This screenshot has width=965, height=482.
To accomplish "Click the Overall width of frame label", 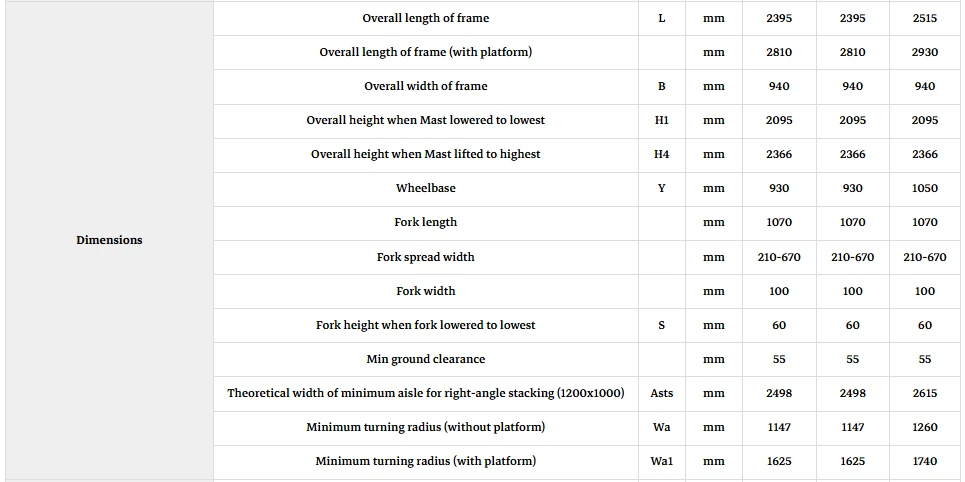I will [426, 86].
